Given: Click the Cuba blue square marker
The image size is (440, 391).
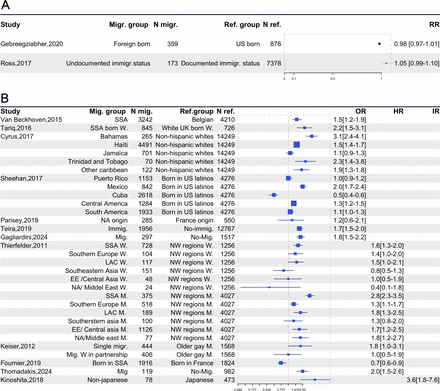Looking at the screenshot, I should tap(274, 195).
